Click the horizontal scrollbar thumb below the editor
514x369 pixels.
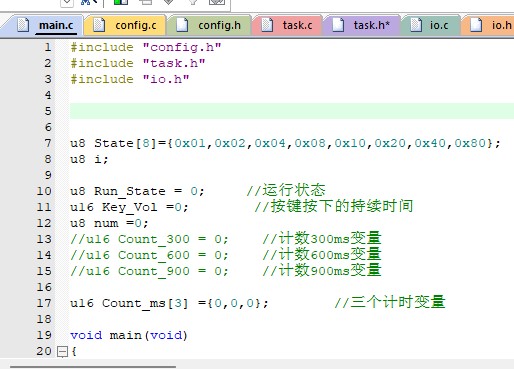click(93, 367)
